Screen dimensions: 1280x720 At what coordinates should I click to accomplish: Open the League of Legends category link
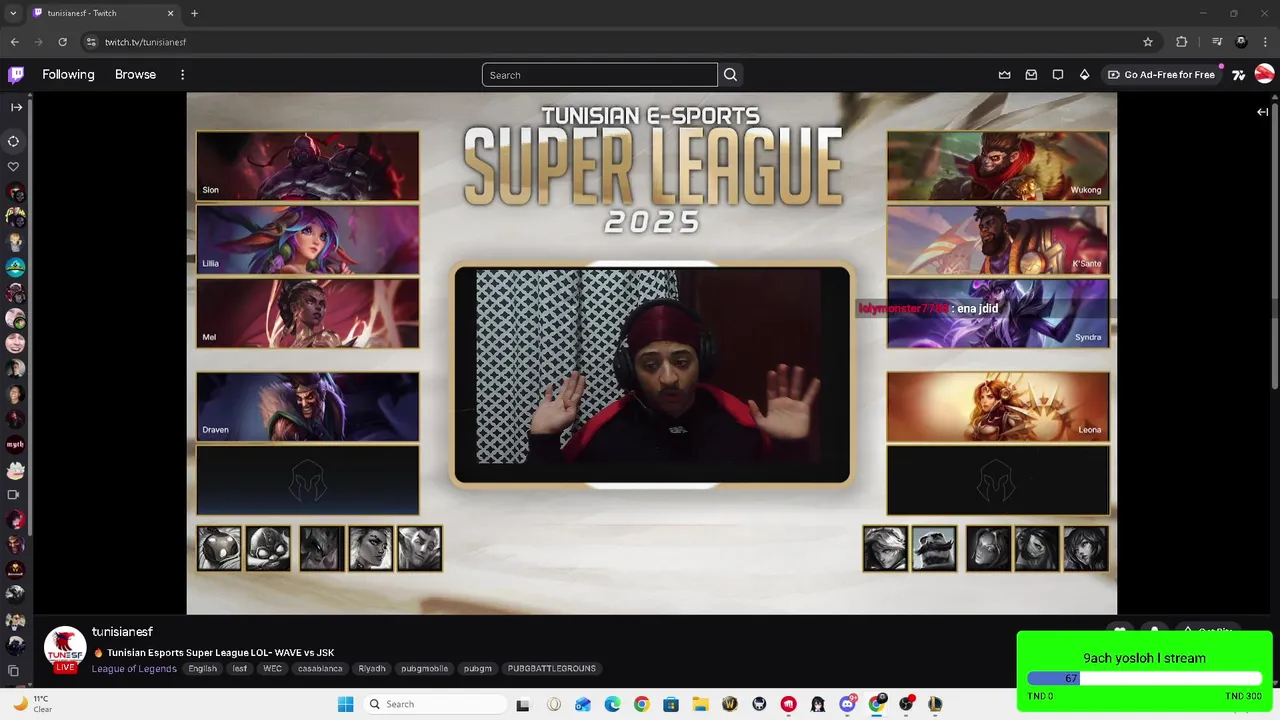tap(134, 669)
